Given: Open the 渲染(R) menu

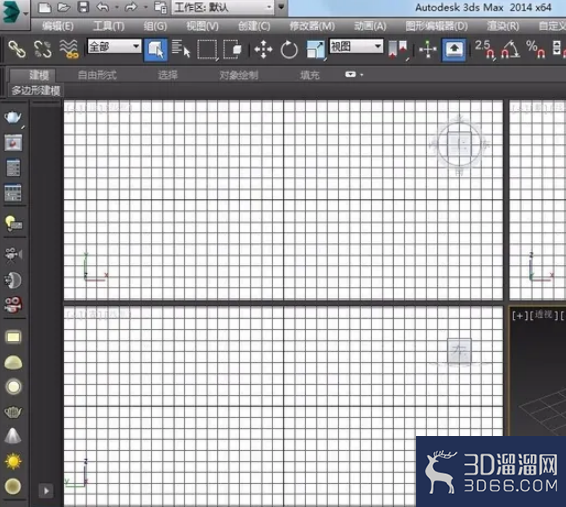Looking at the screenshot, I should (x=503, y=26).
